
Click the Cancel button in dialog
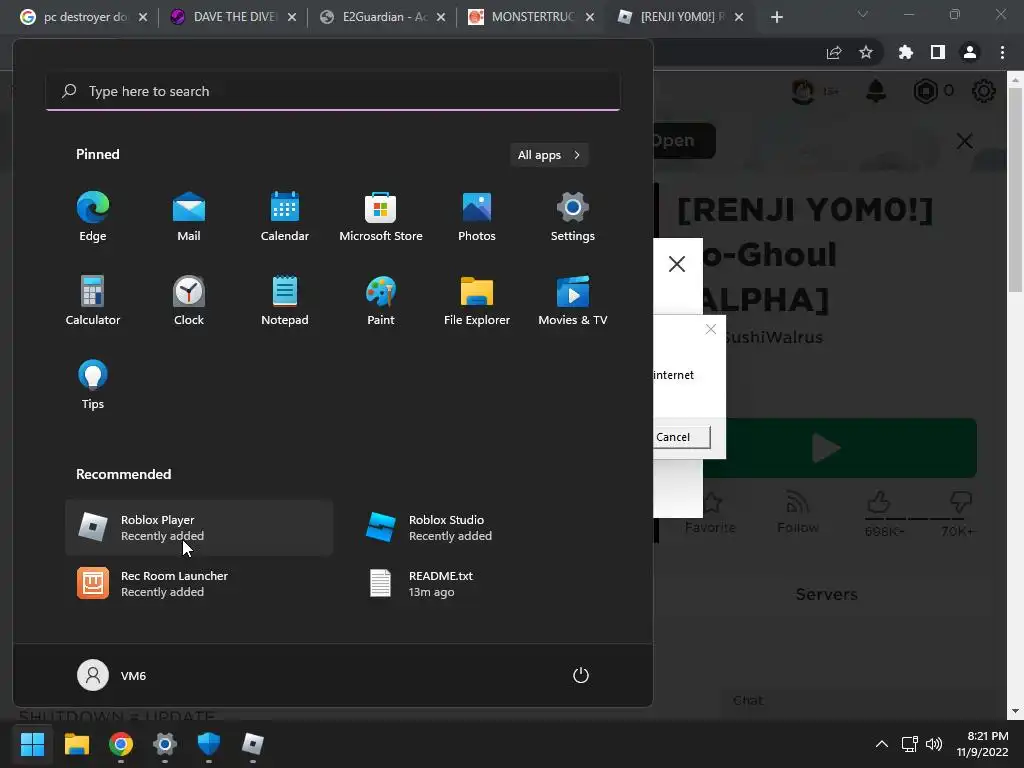680,437
